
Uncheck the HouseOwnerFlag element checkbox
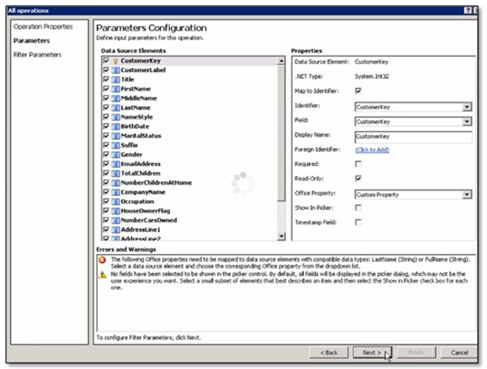[106, 210]
